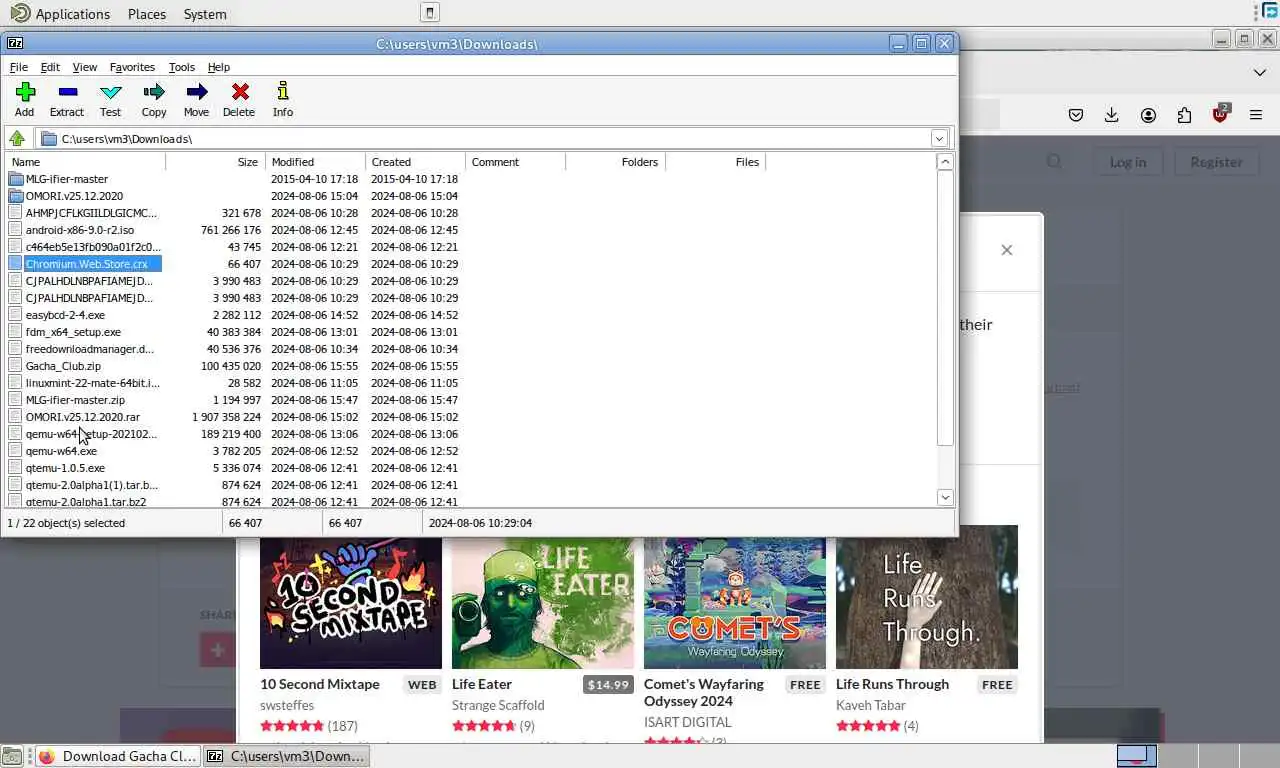Click the file list vertical scrollbar thumb

945,308
